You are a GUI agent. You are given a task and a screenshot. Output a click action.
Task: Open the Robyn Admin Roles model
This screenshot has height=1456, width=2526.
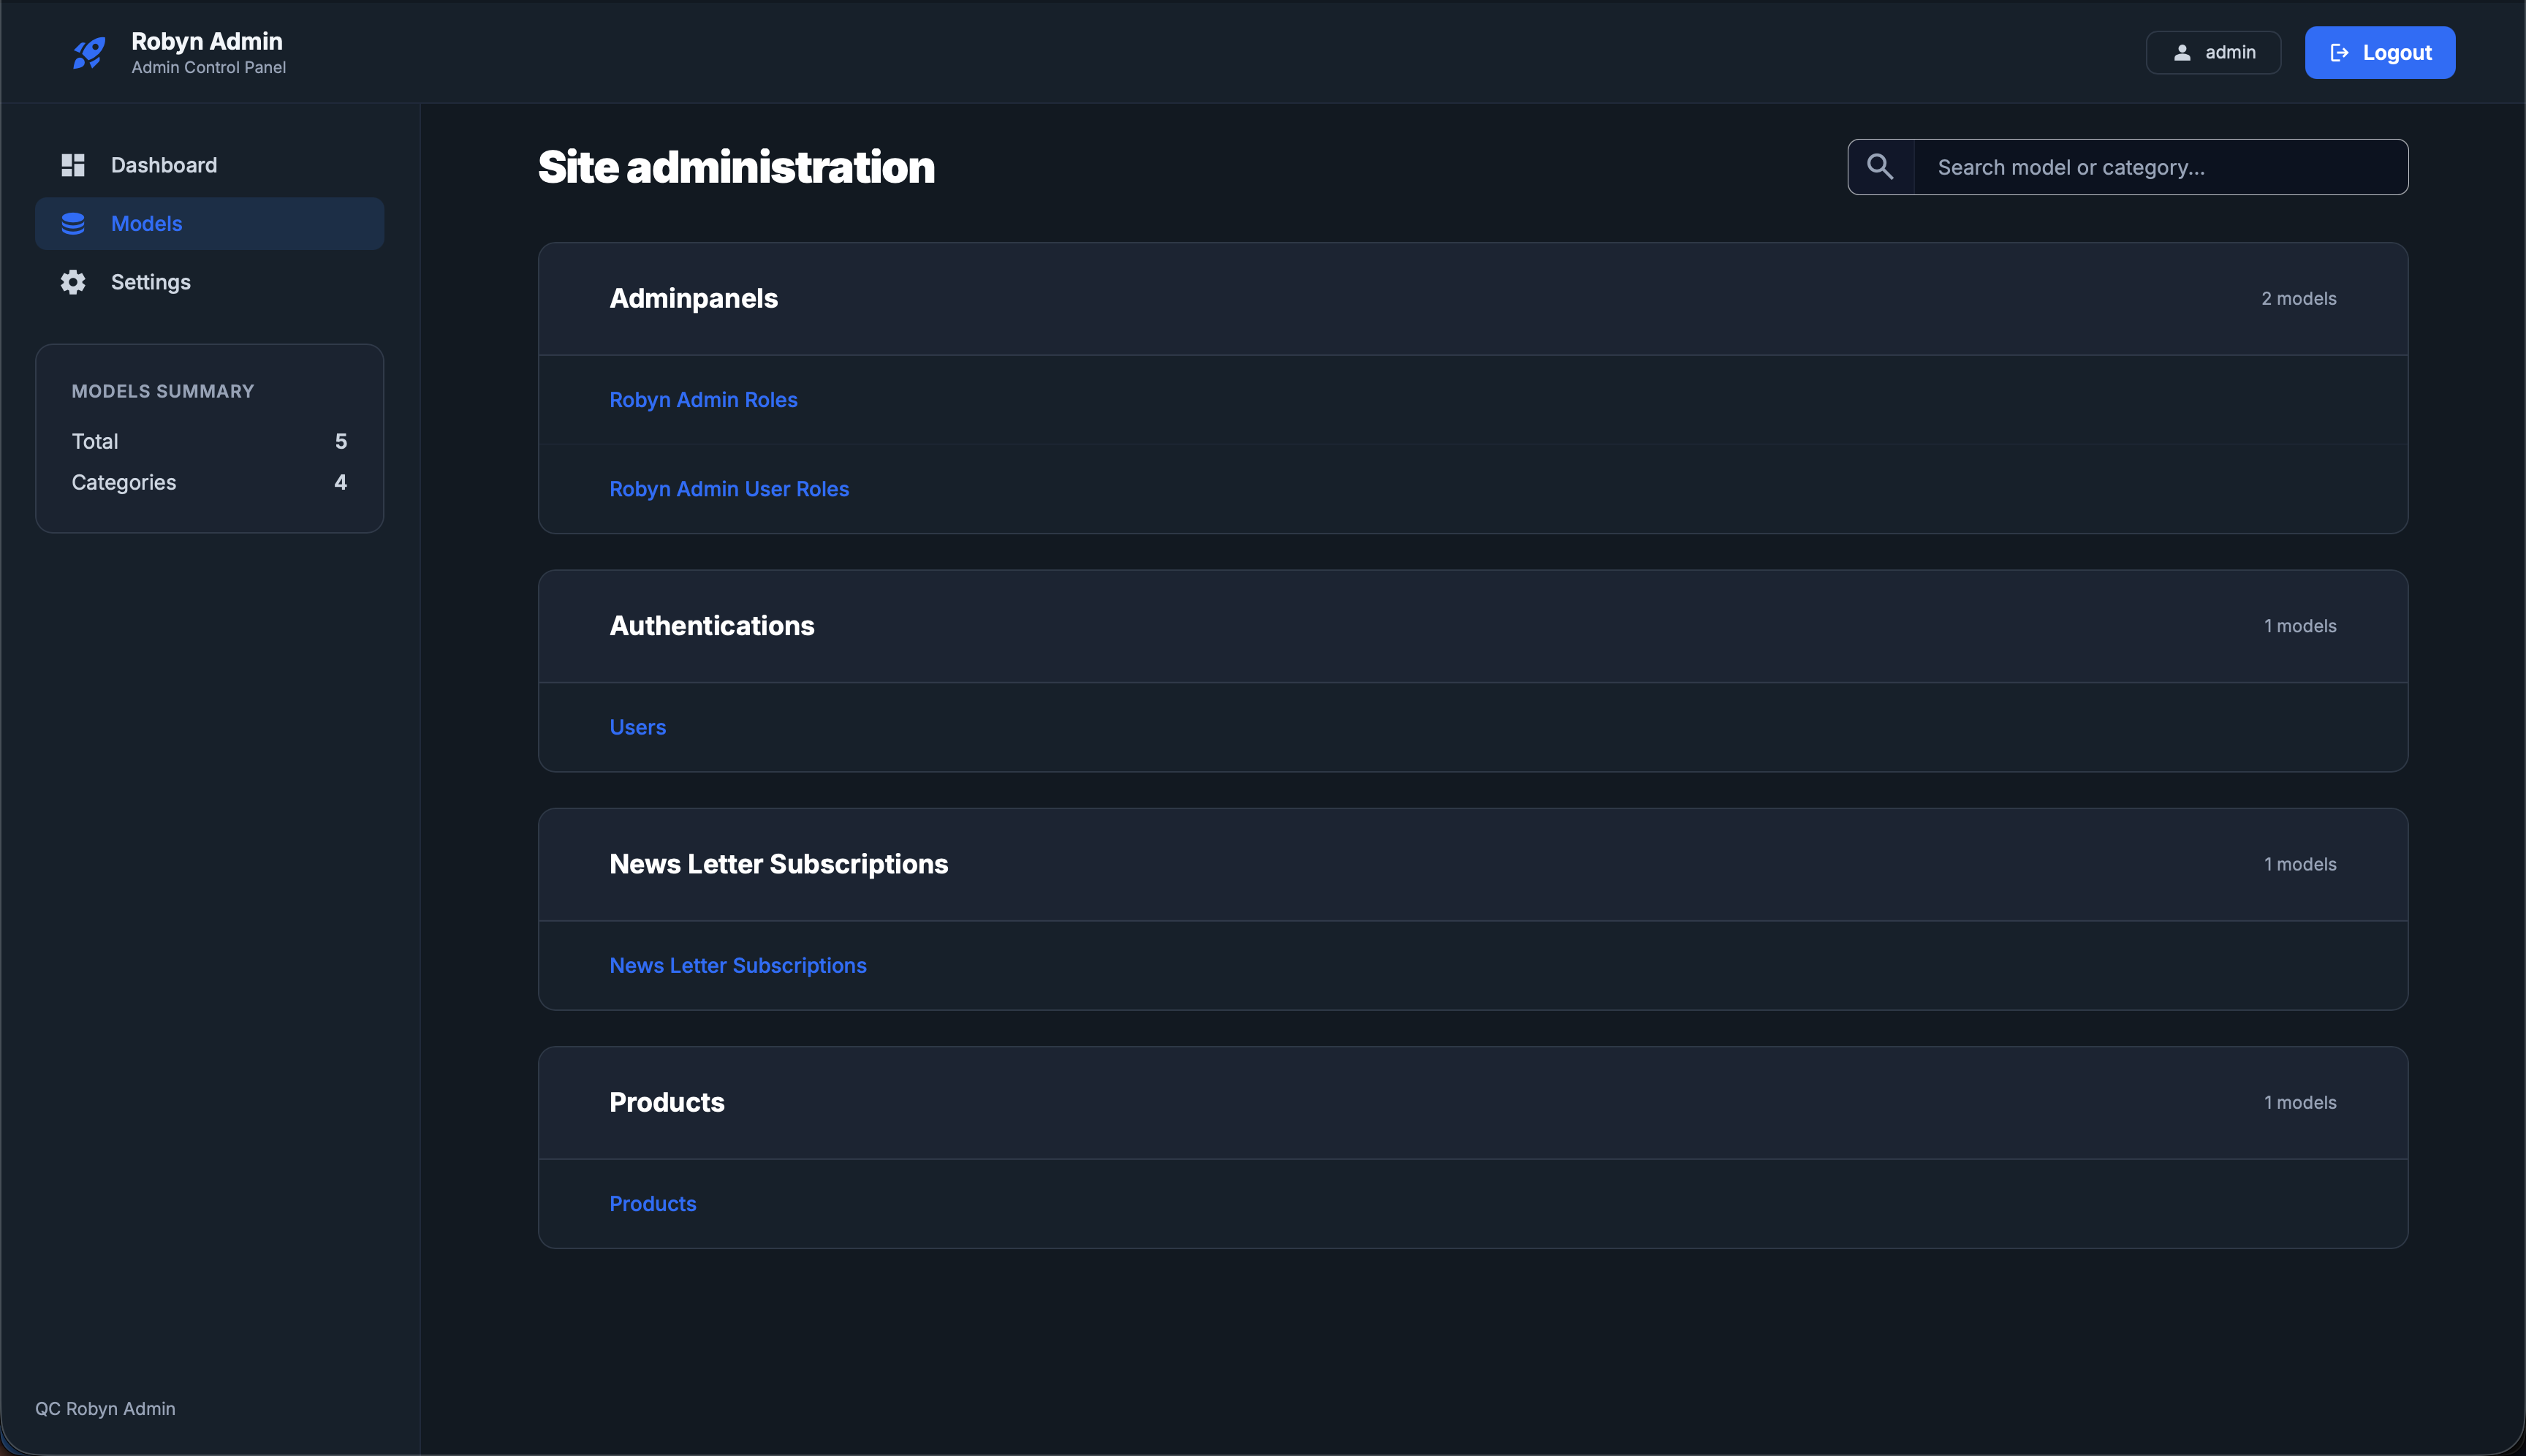click(703, 400)
